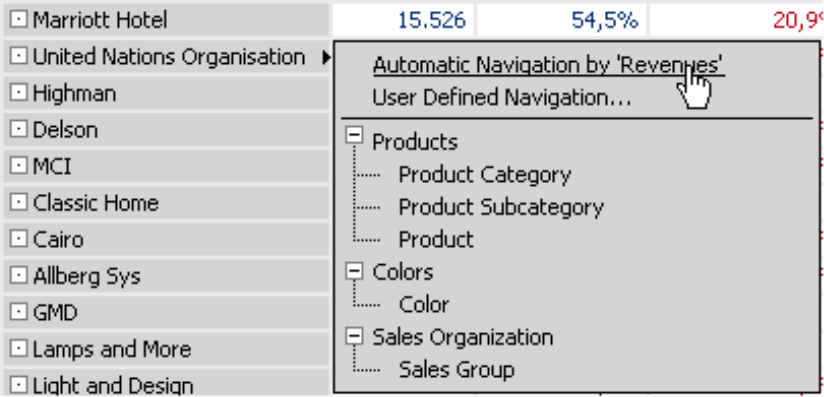The image size is (824, 397).
Task: Collapse the Colors tree node
Action: pyautogui.click(x=355, y=271)
